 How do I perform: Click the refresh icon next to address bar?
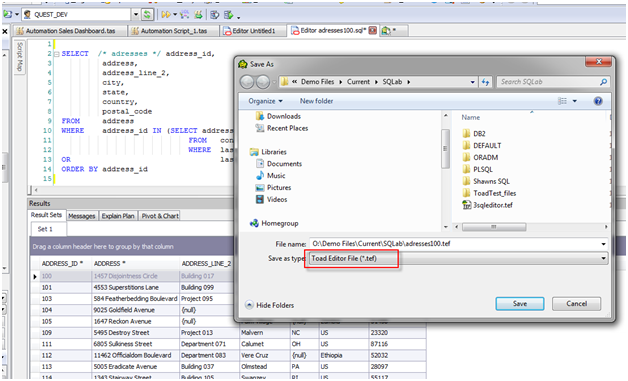485,82
